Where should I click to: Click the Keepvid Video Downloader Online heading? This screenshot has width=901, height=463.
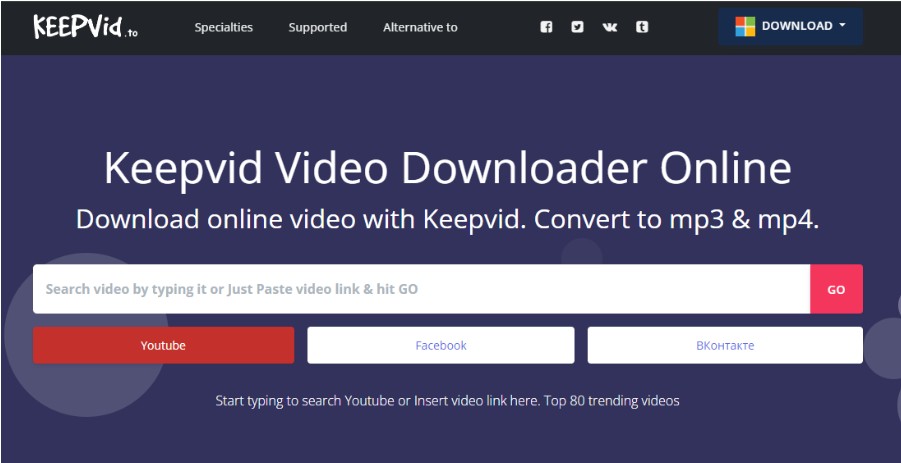tap(448, 168)
